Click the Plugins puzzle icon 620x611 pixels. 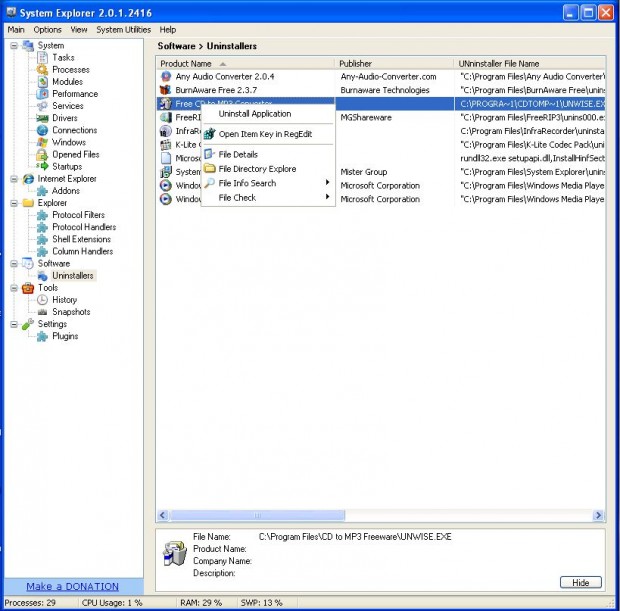42,336
